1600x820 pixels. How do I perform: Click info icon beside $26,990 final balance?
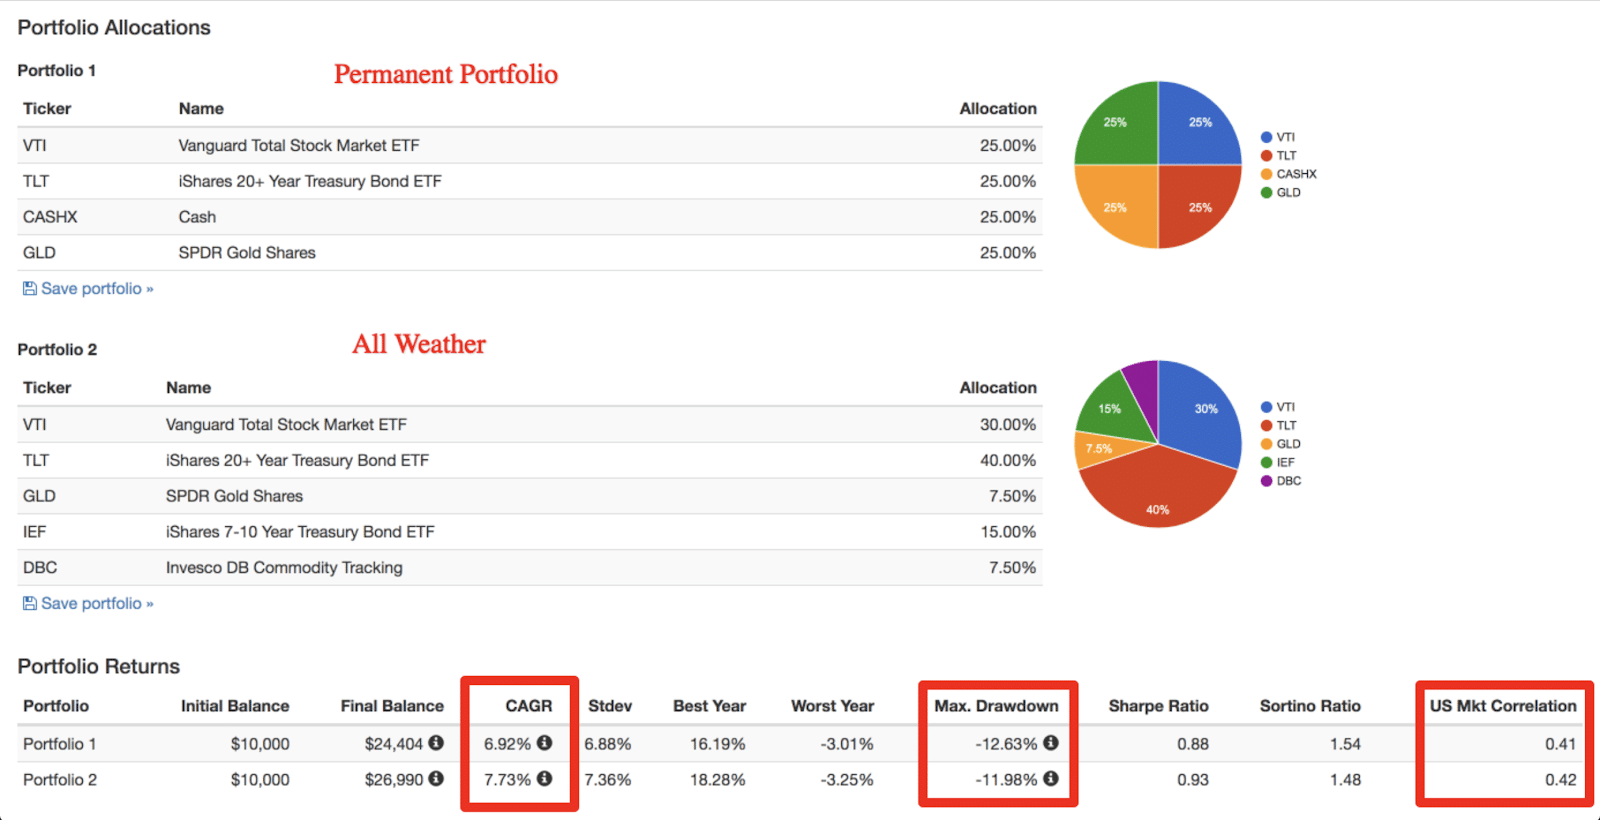click(x=436, y=779)
